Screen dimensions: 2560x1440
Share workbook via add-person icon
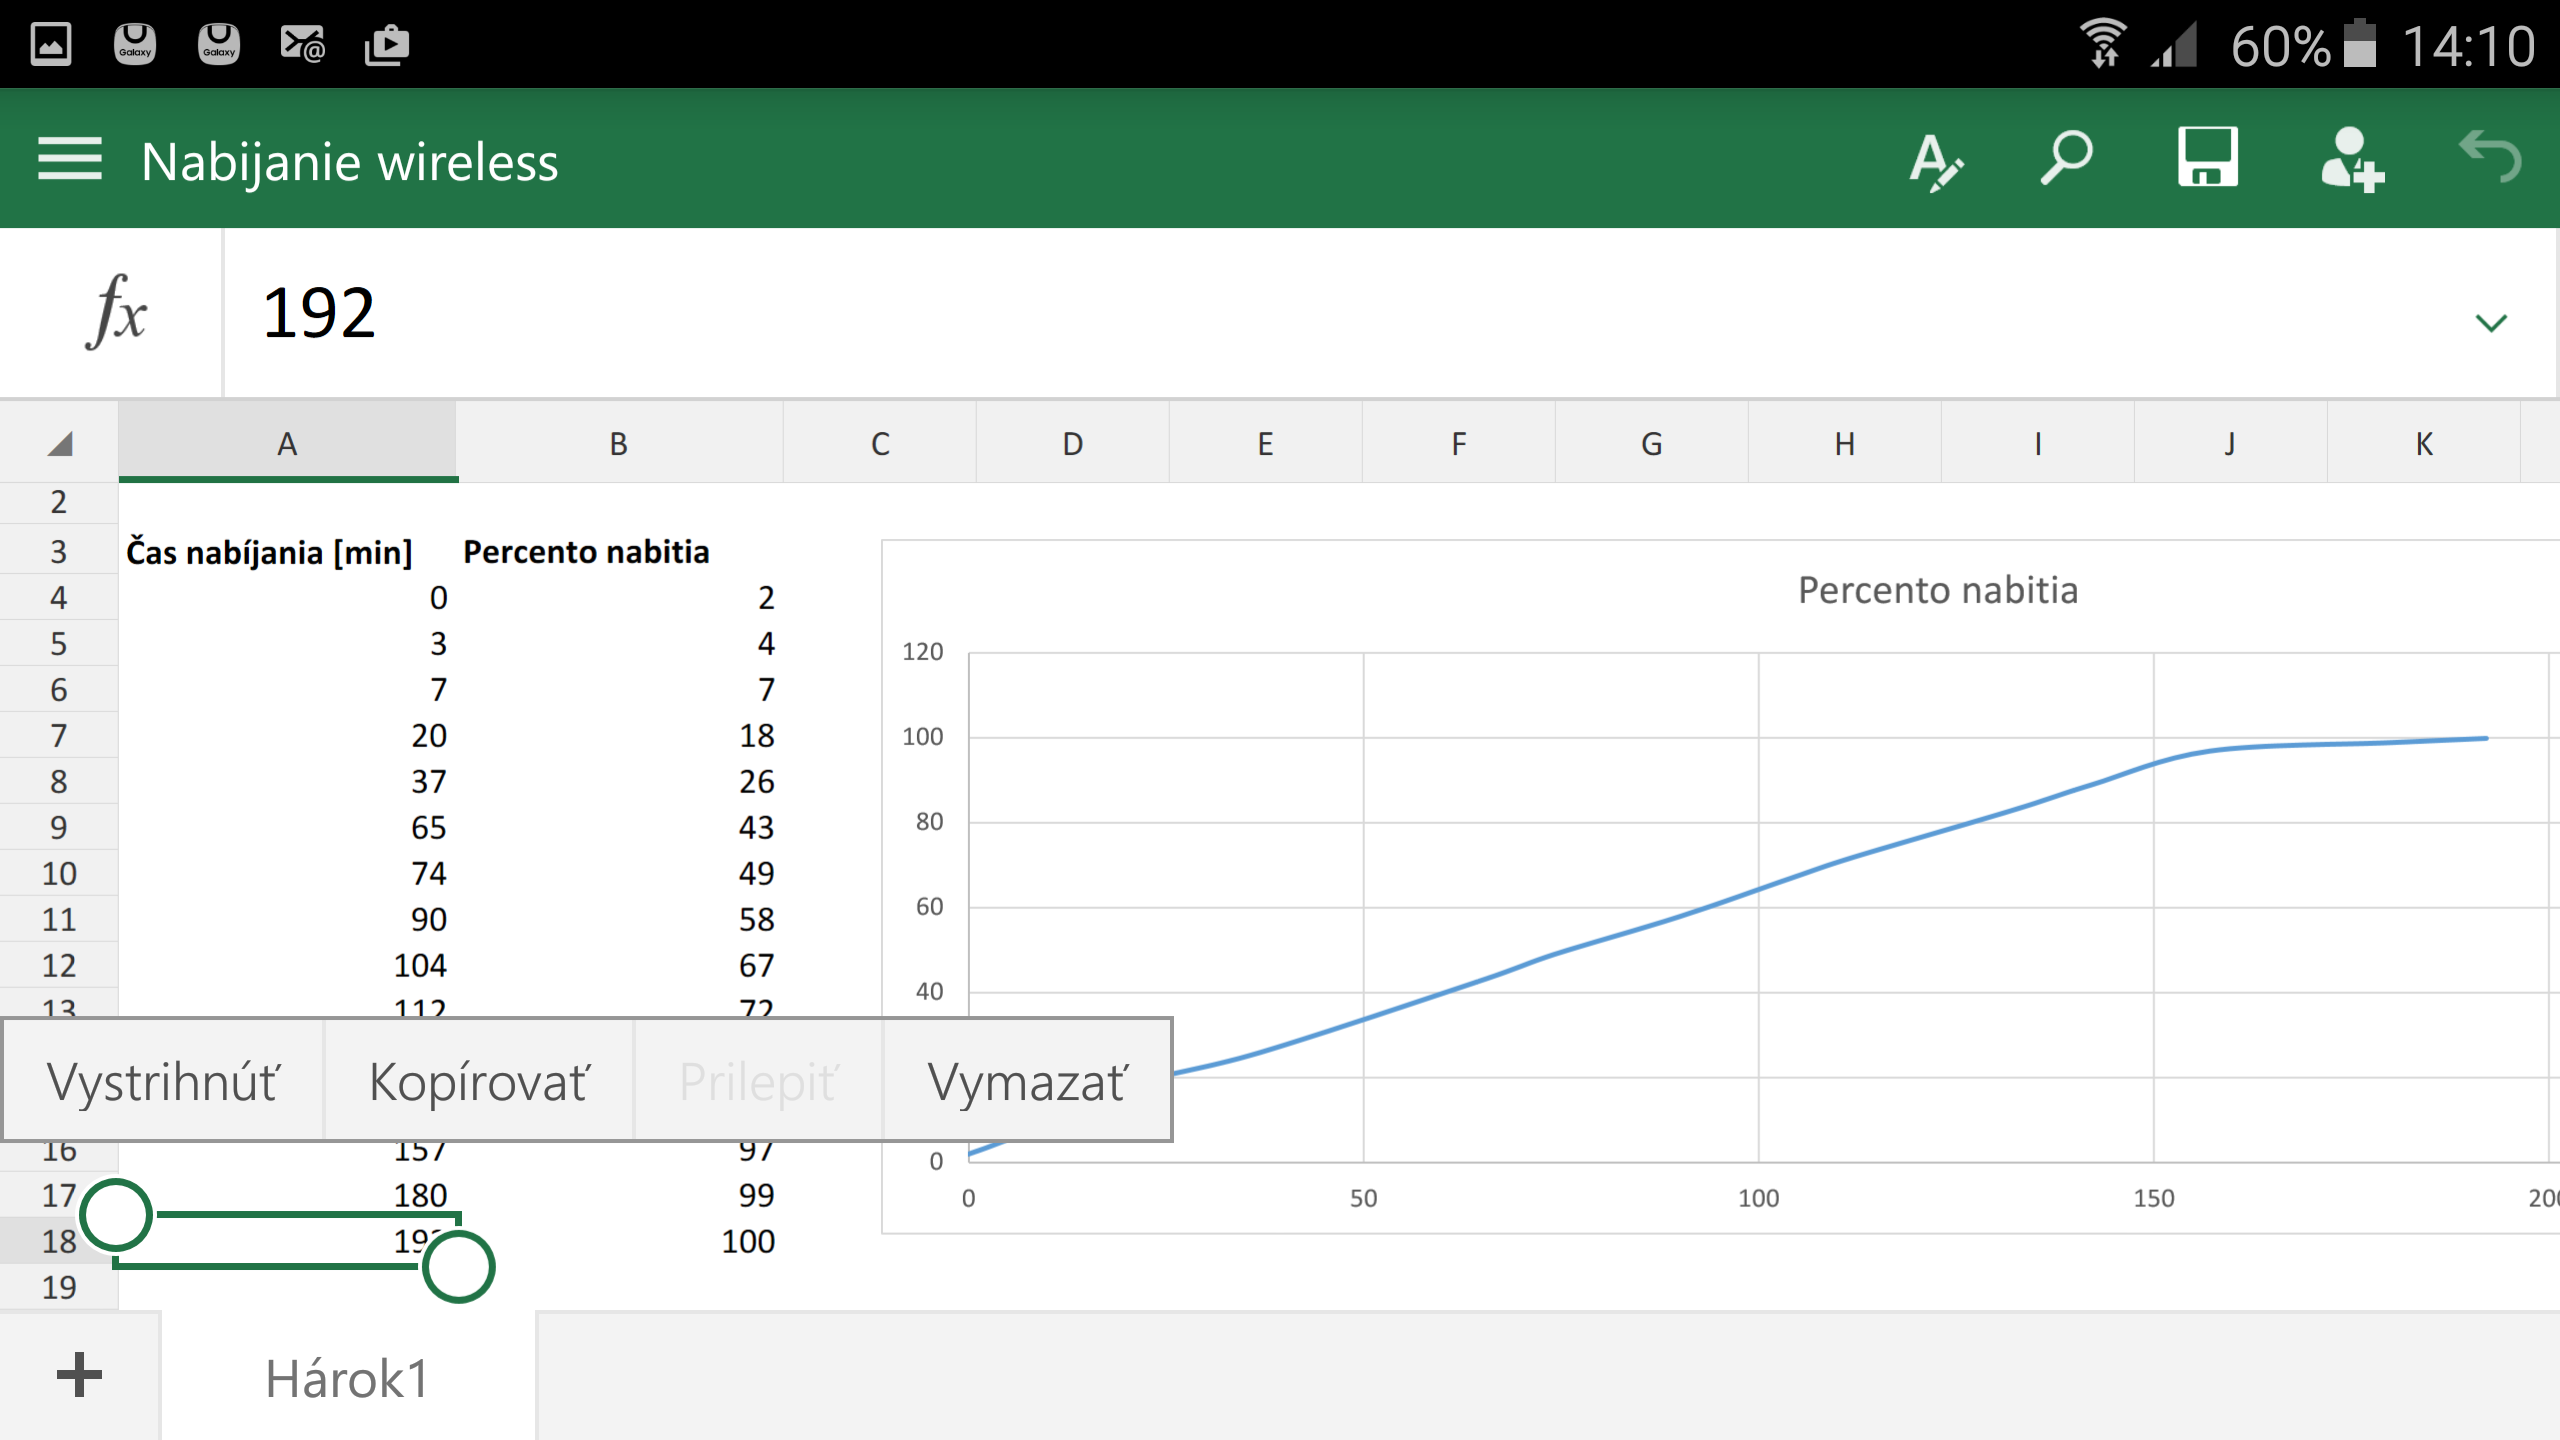tap(2352, 160)
